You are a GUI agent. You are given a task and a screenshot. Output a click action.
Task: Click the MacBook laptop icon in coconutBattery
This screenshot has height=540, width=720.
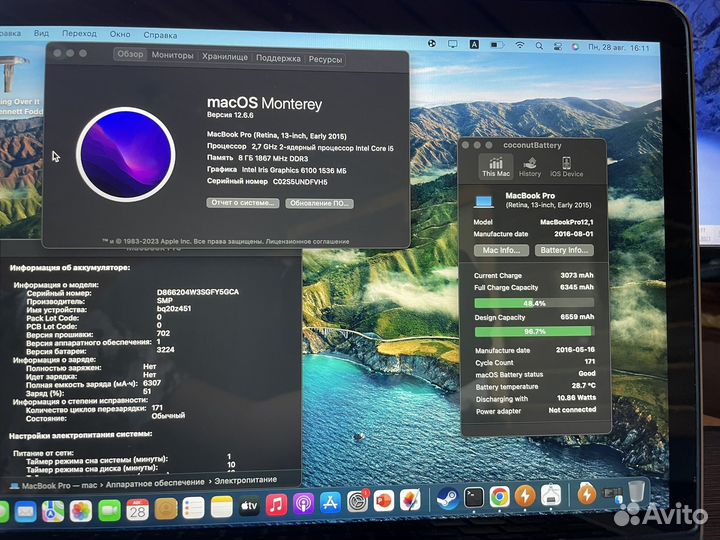484,201
